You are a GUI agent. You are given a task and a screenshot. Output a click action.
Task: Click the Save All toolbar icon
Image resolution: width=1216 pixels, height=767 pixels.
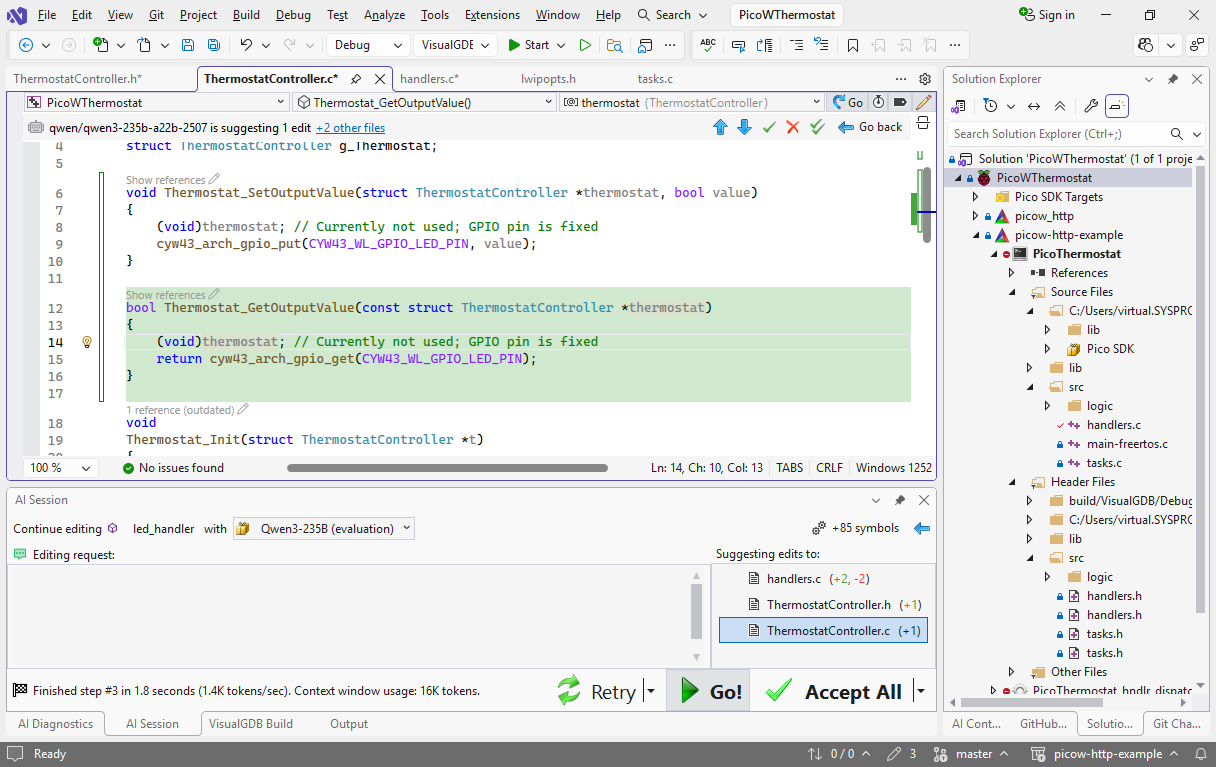(x=214, y=45)
